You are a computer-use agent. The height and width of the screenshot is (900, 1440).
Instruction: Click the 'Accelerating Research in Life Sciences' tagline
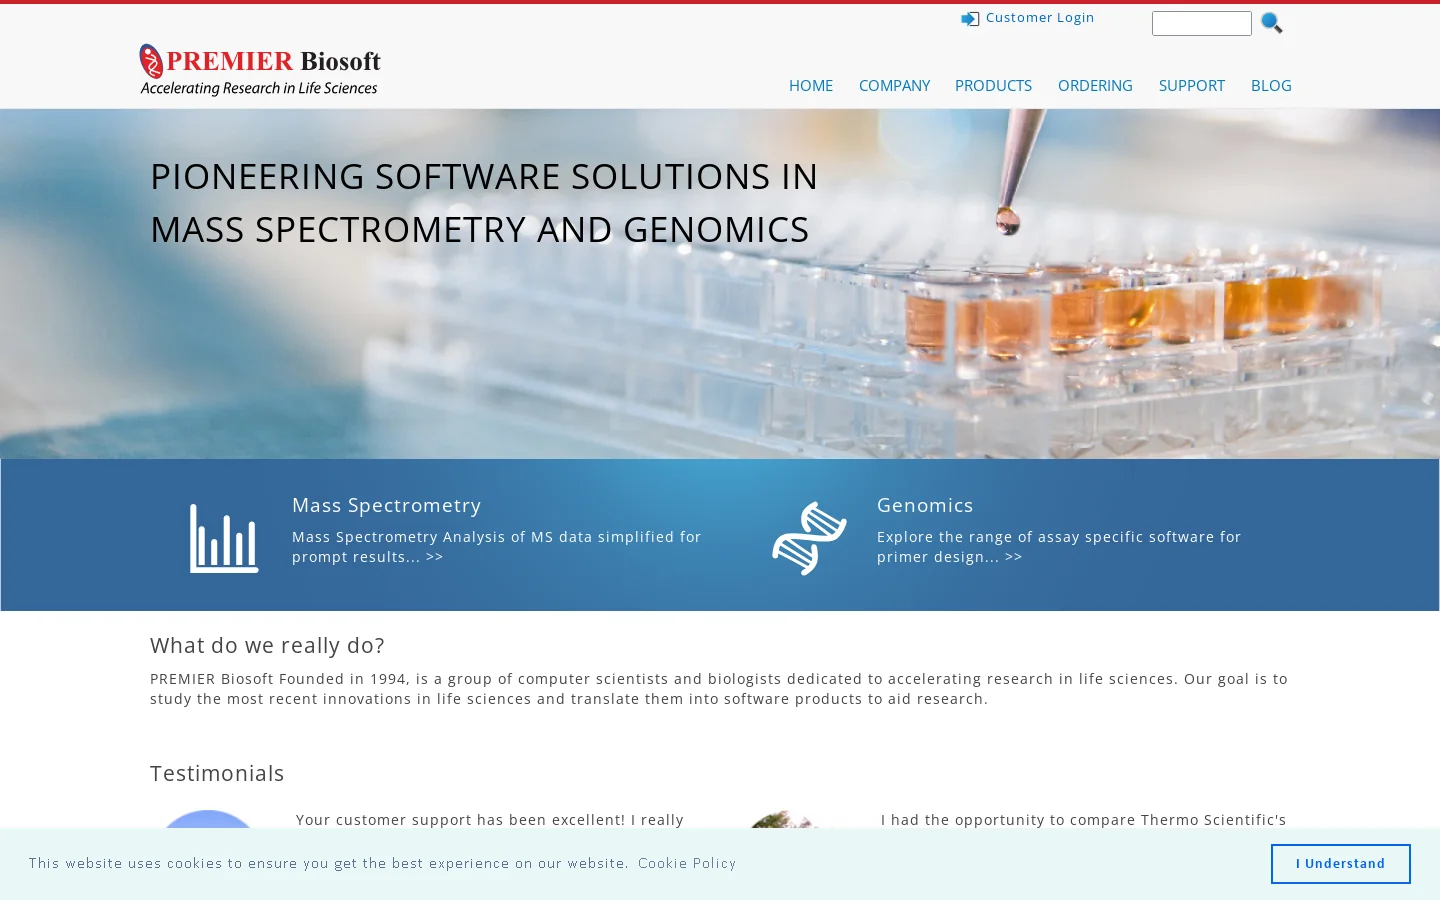(259, 88)
